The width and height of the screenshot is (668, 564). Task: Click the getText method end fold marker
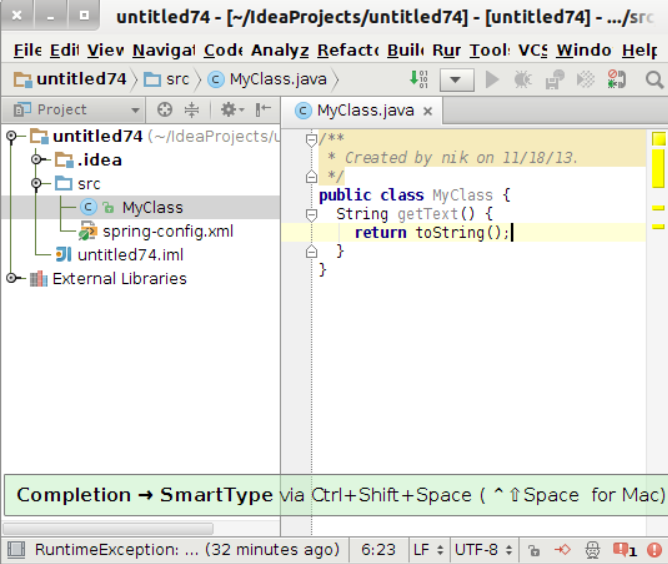point(311,252)
